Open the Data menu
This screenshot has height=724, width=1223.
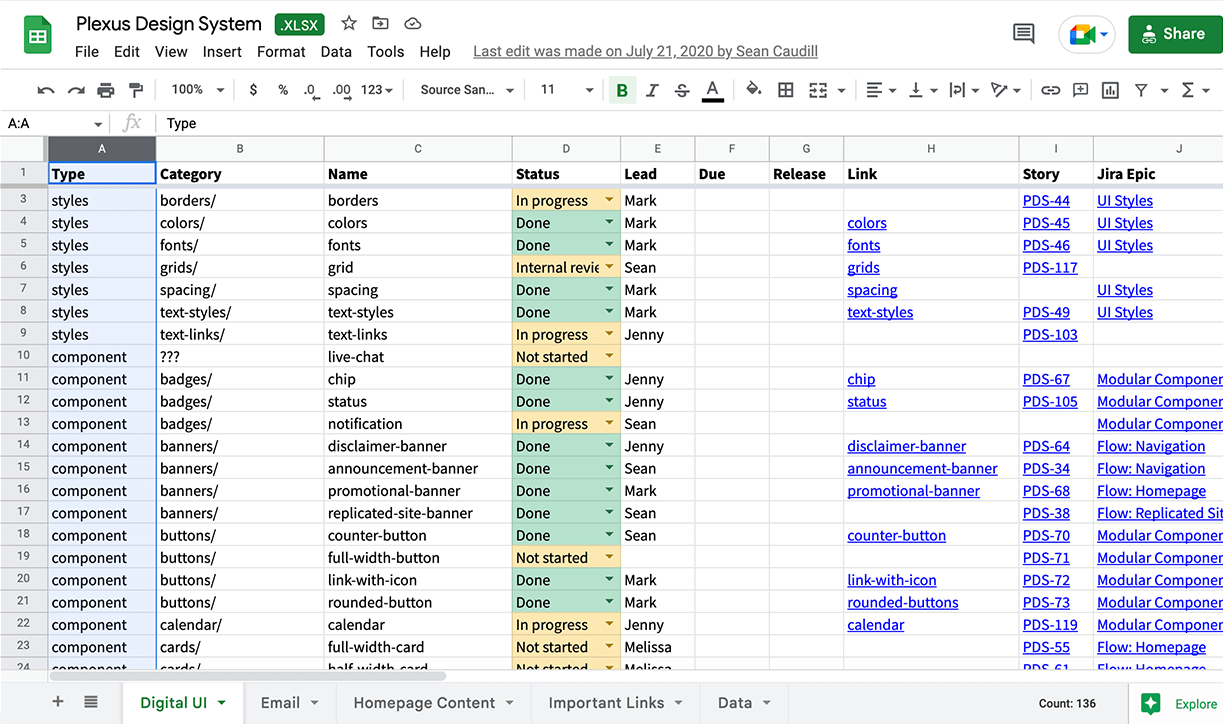336,51
